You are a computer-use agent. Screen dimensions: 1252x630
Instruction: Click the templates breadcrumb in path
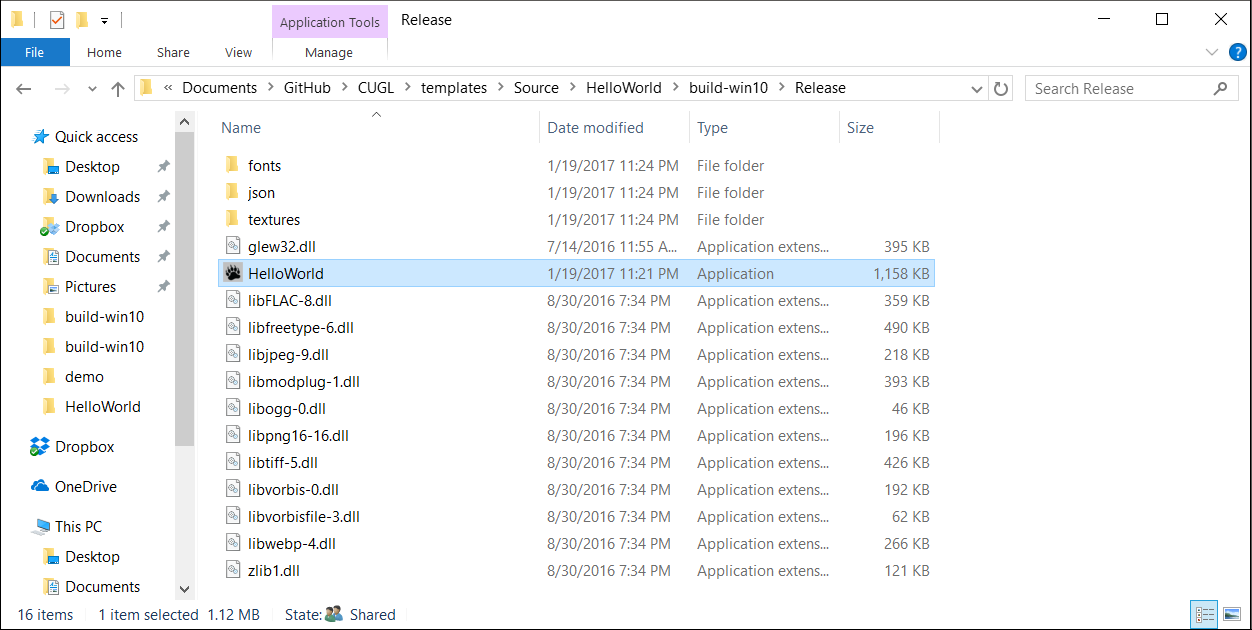[453, 88]
